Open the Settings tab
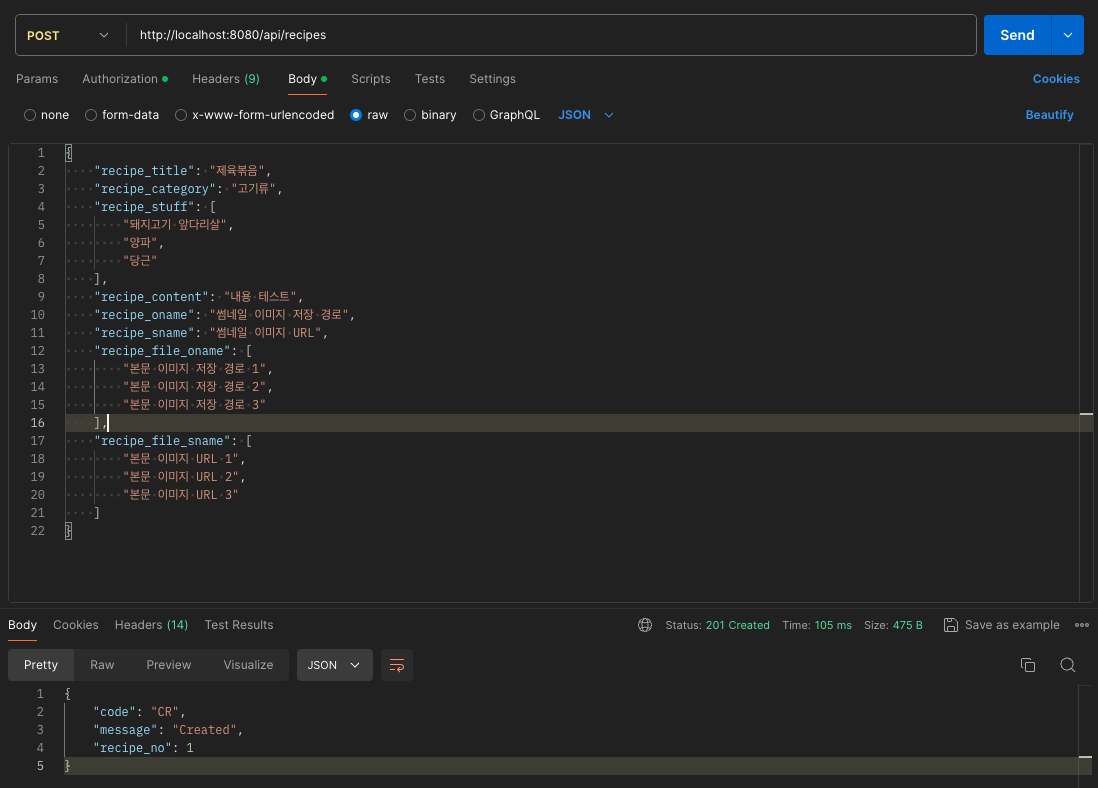The height and width of the screenshot is (788, 1098). point(492,79)
